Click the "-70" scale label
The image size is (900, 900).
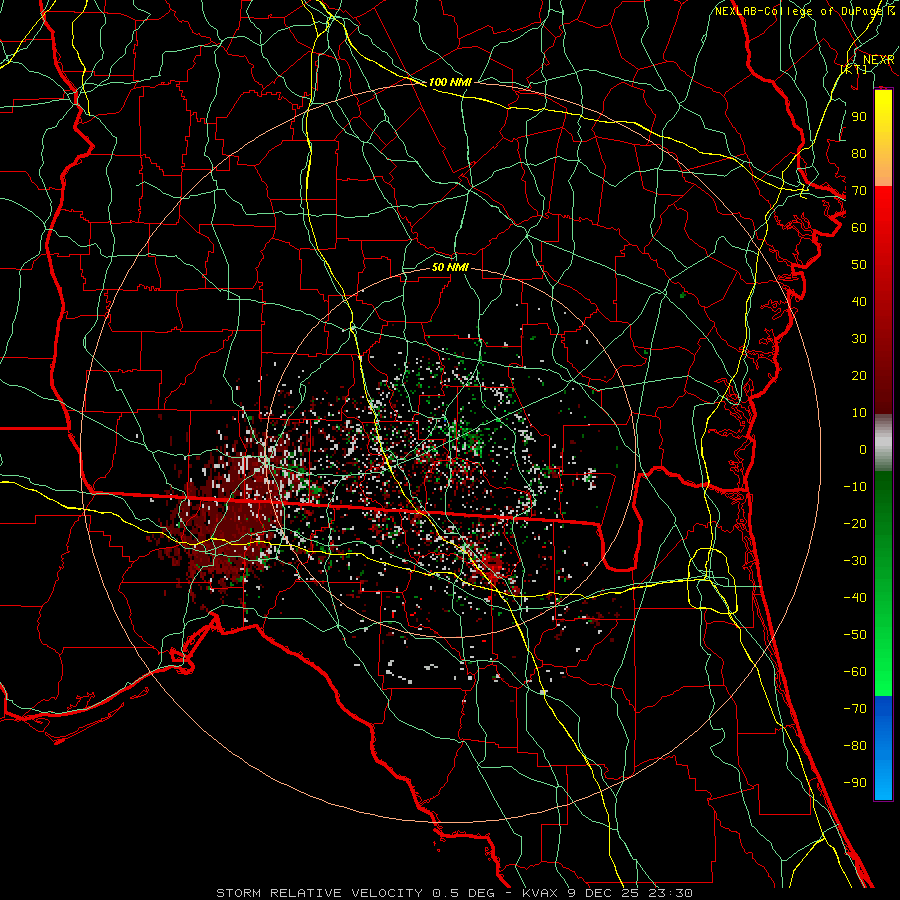pos(855,709)
